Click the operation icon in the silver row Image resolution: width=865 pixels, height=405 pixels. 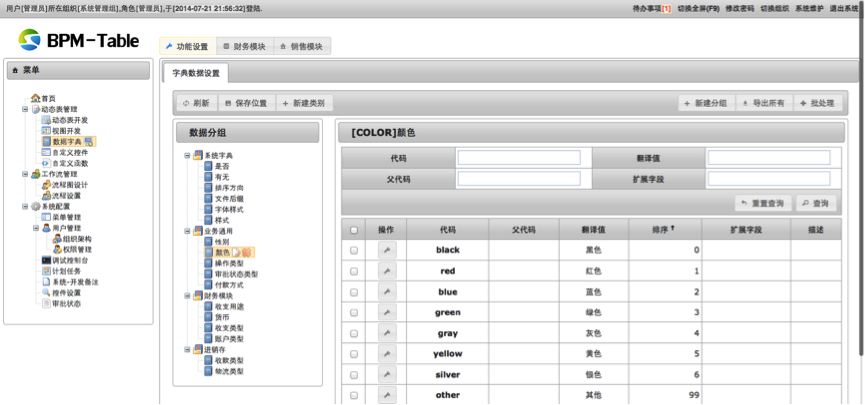386,374
